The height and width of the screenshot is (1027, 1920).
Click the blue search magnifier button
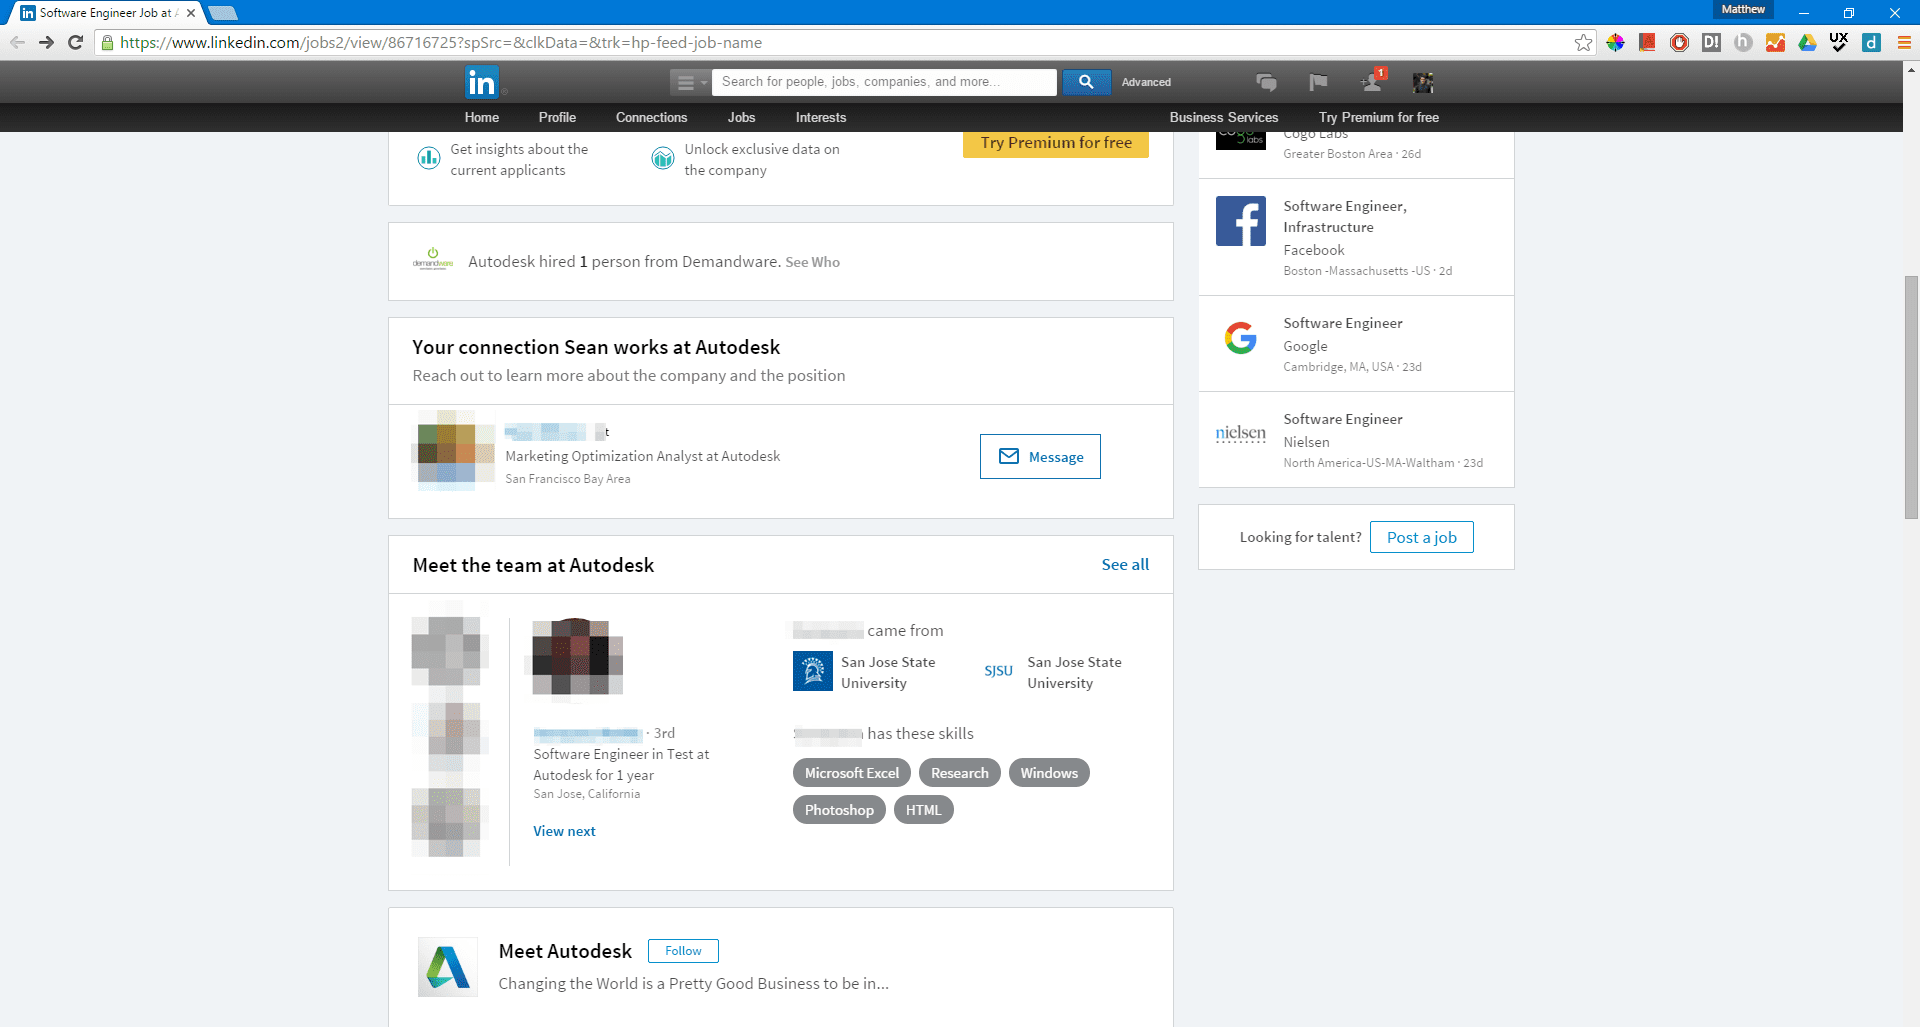click(x=1086, y=82)
